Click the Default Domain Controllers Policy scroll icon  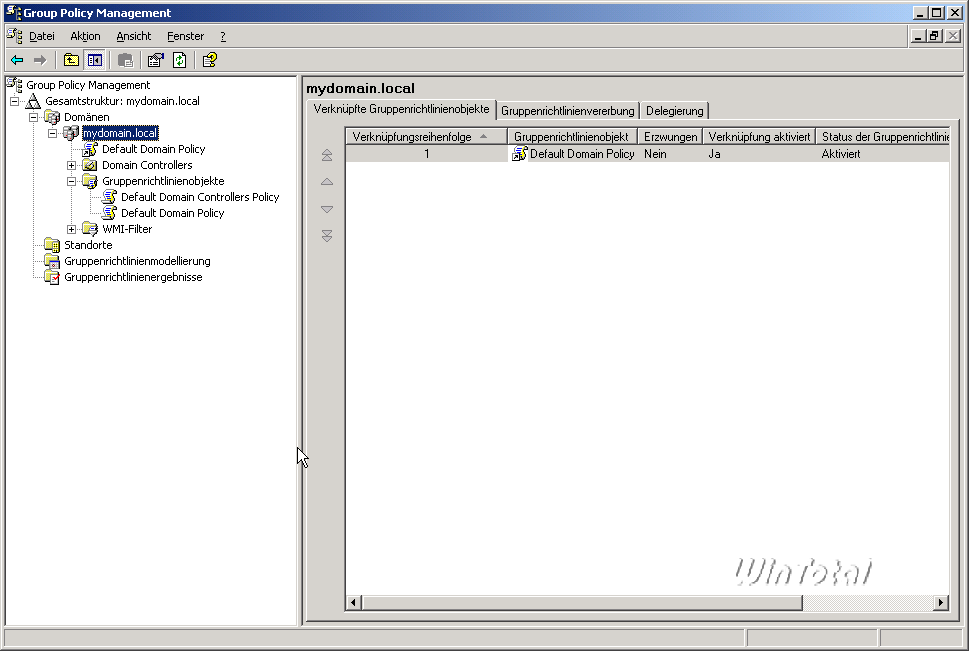point(109,197)
